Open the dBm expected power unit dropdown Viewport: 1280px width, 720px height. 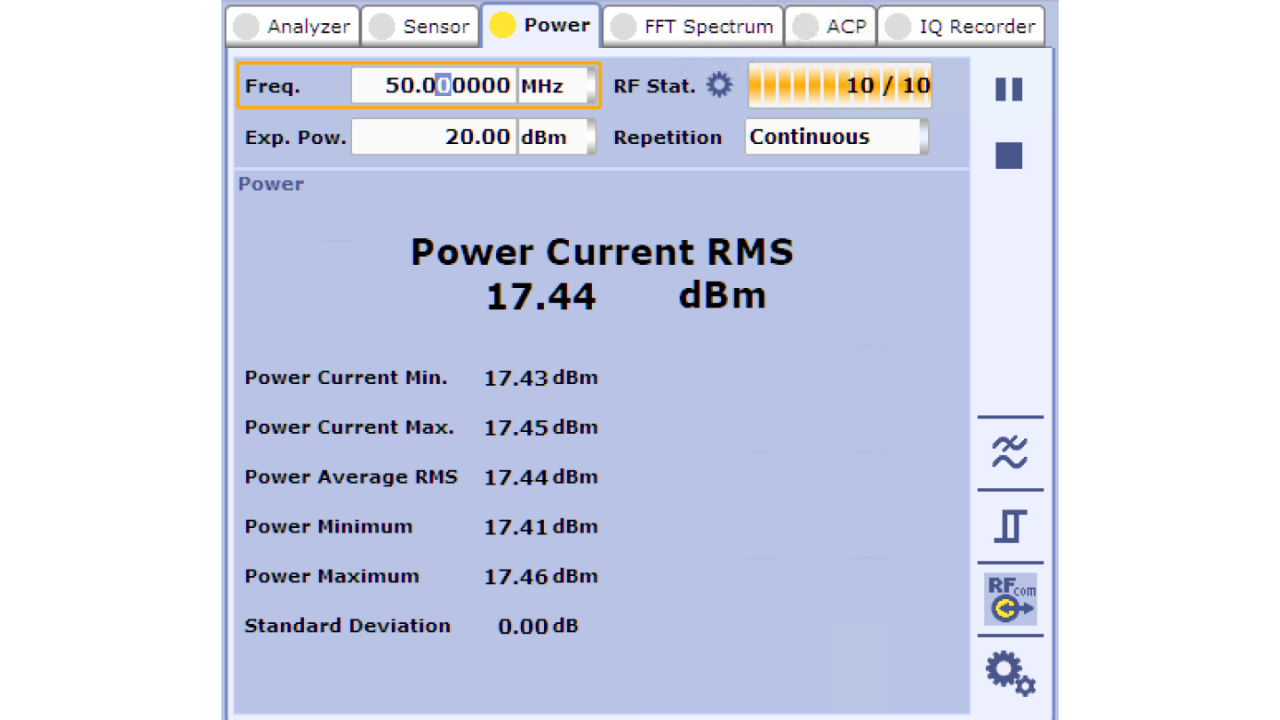click(x=556, y=137)
